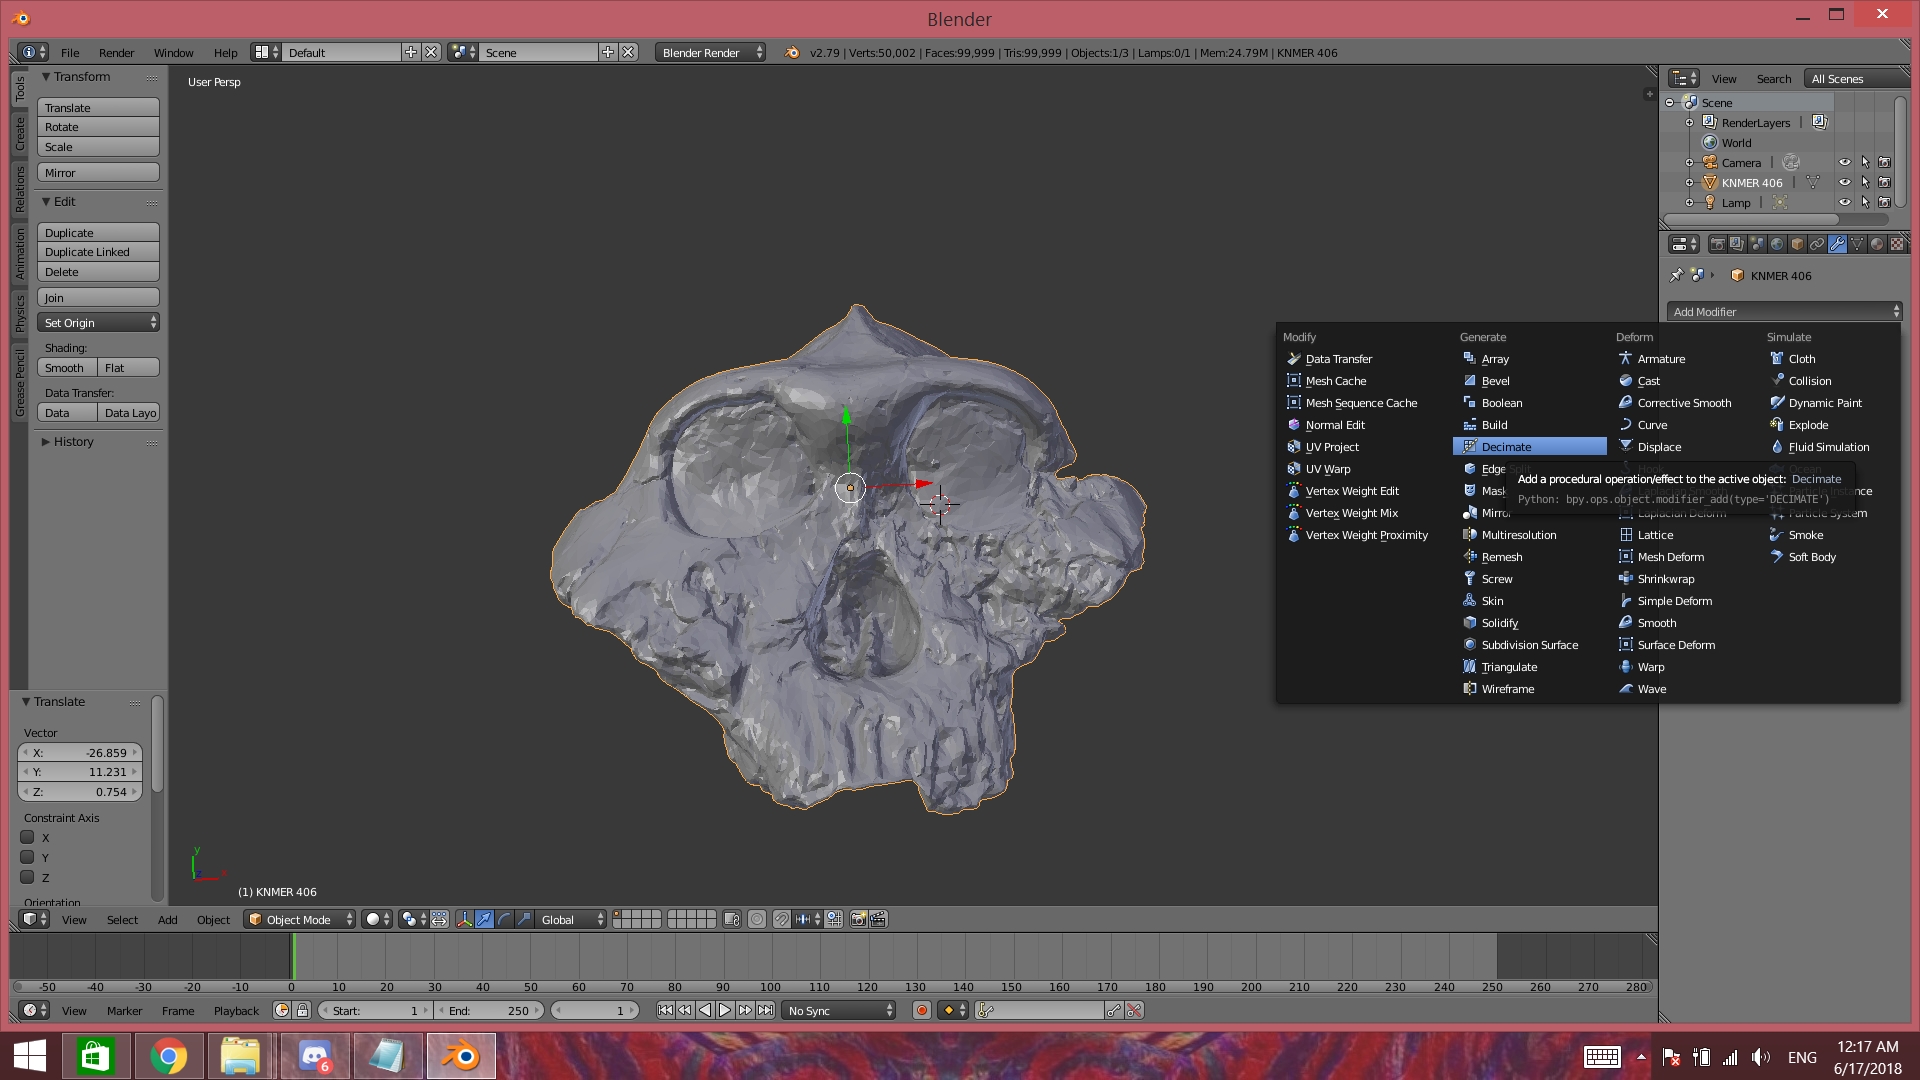Enable the Z constraint axis checkbox
The width and height of the screenshot is (1920, 1080).
click(x=28, y=877)
